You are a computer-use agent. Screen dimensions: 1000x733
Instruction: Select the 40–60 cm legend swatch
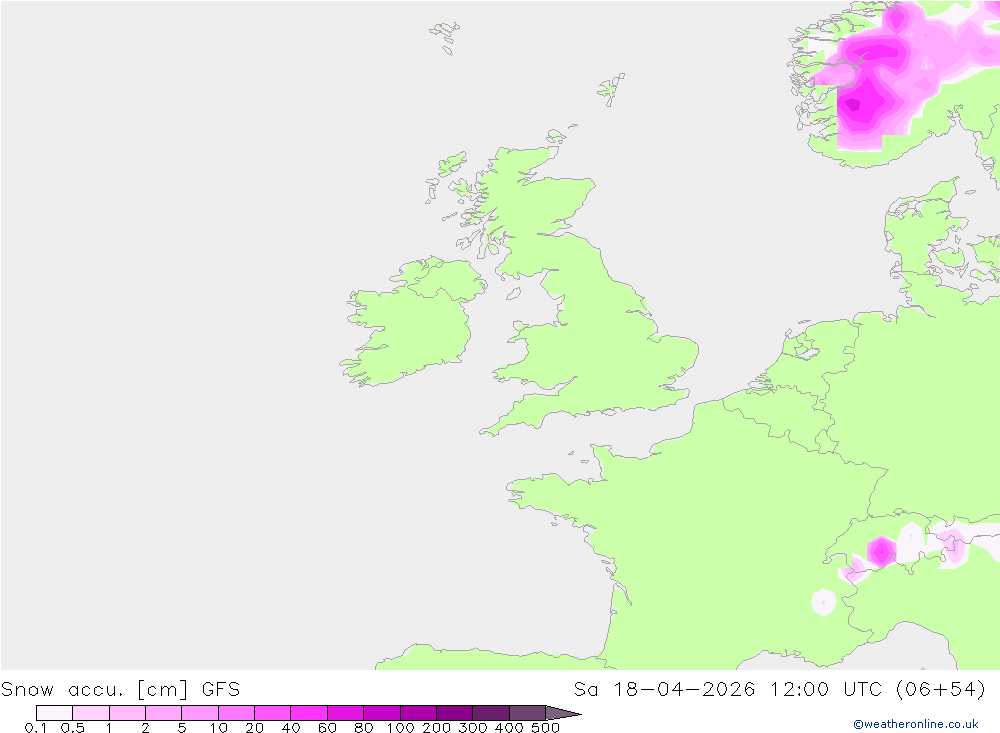(x=309, y=713)
